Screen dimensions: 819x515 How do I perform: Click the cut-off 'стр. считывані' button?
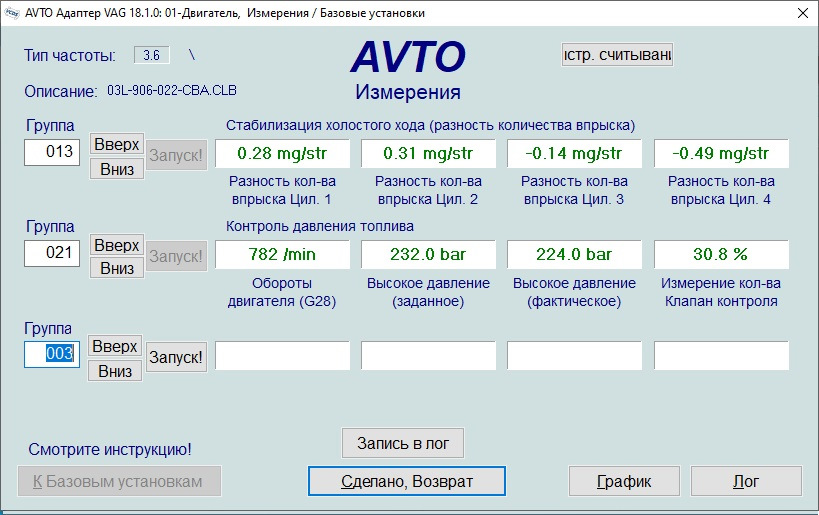[x=617, y=55]
